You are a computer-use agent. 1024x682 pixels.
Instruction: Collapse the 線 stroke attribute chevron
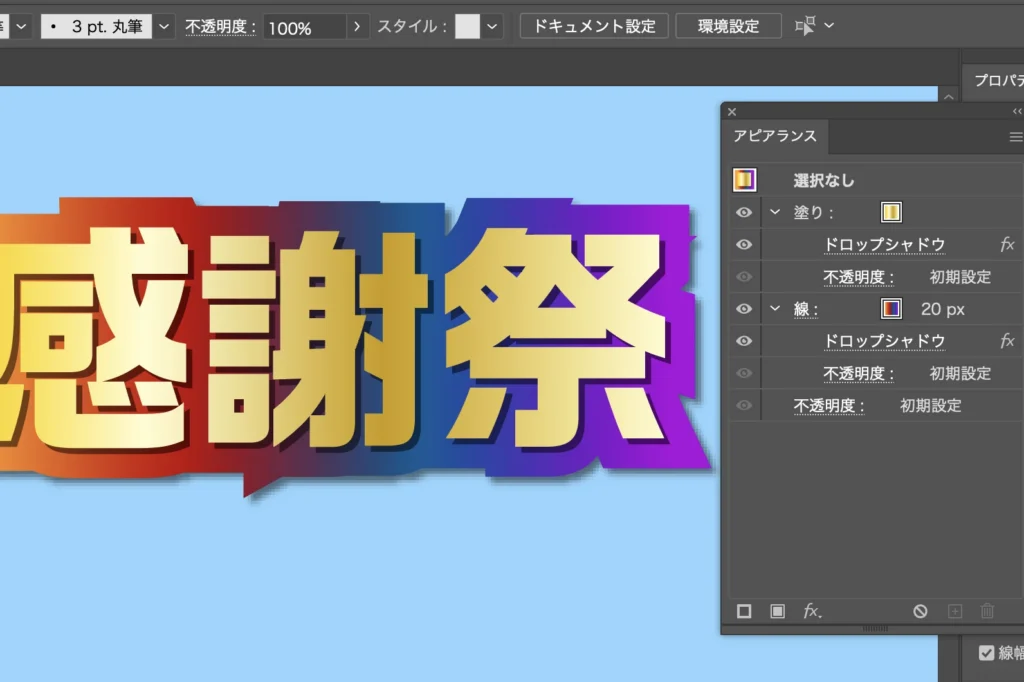775,309
